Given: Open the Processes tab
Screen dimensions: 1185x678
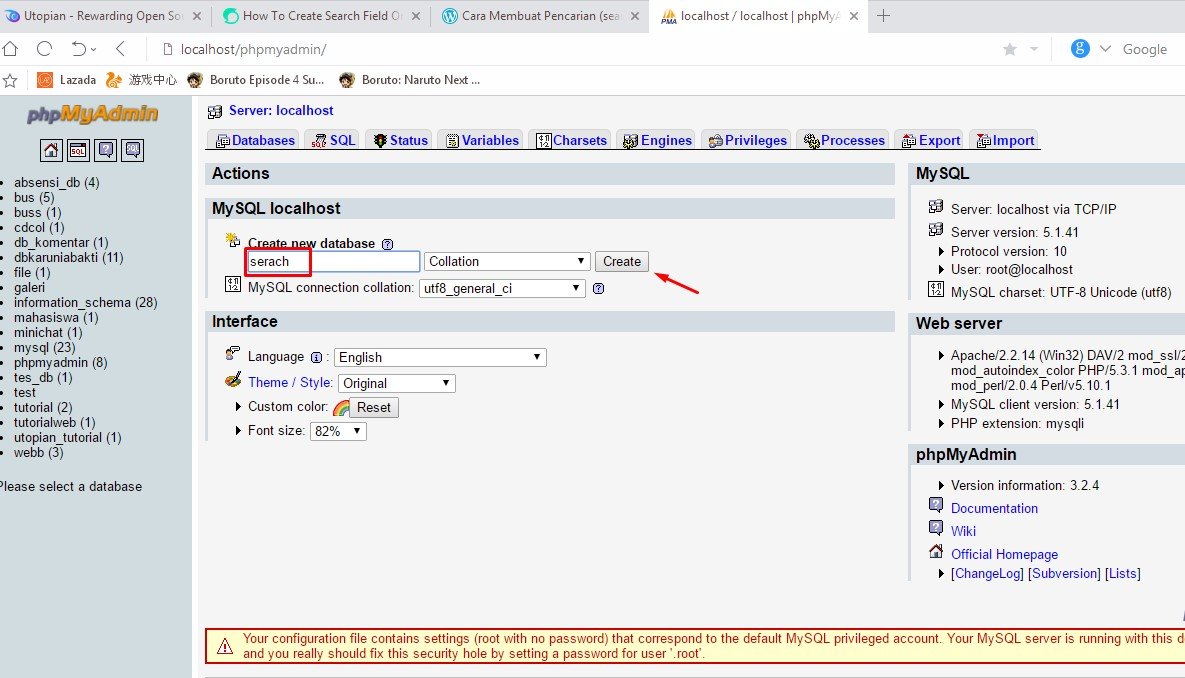Looking at the screenshot, I should pos(843,141).
